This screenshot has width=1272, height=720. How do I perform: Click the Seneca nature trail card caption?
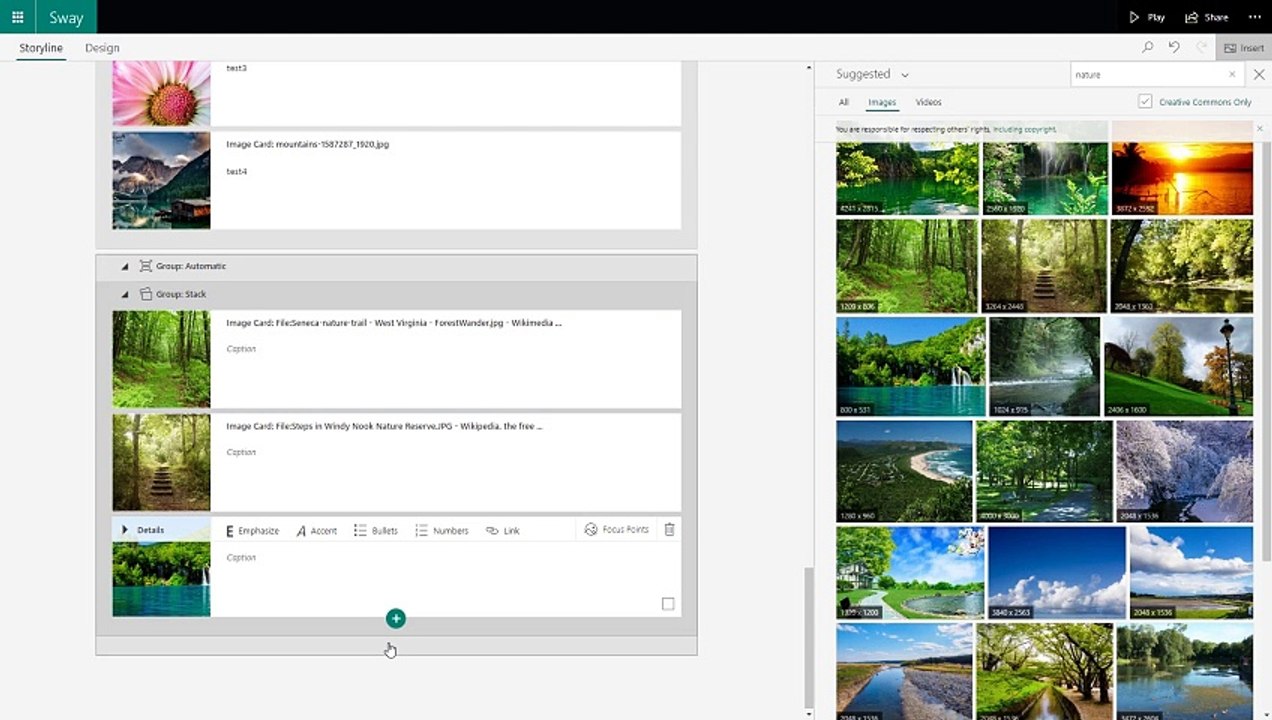click(x=241, y=349)
